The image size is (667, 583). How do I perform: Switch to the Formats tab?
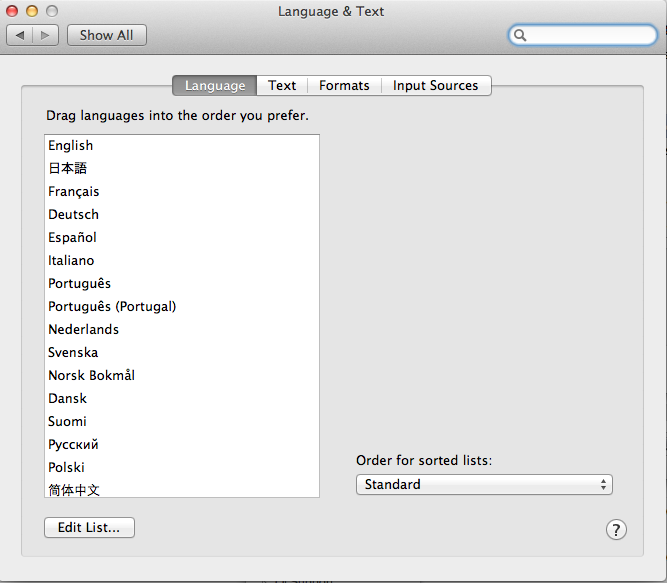click(x=344, y=86)
